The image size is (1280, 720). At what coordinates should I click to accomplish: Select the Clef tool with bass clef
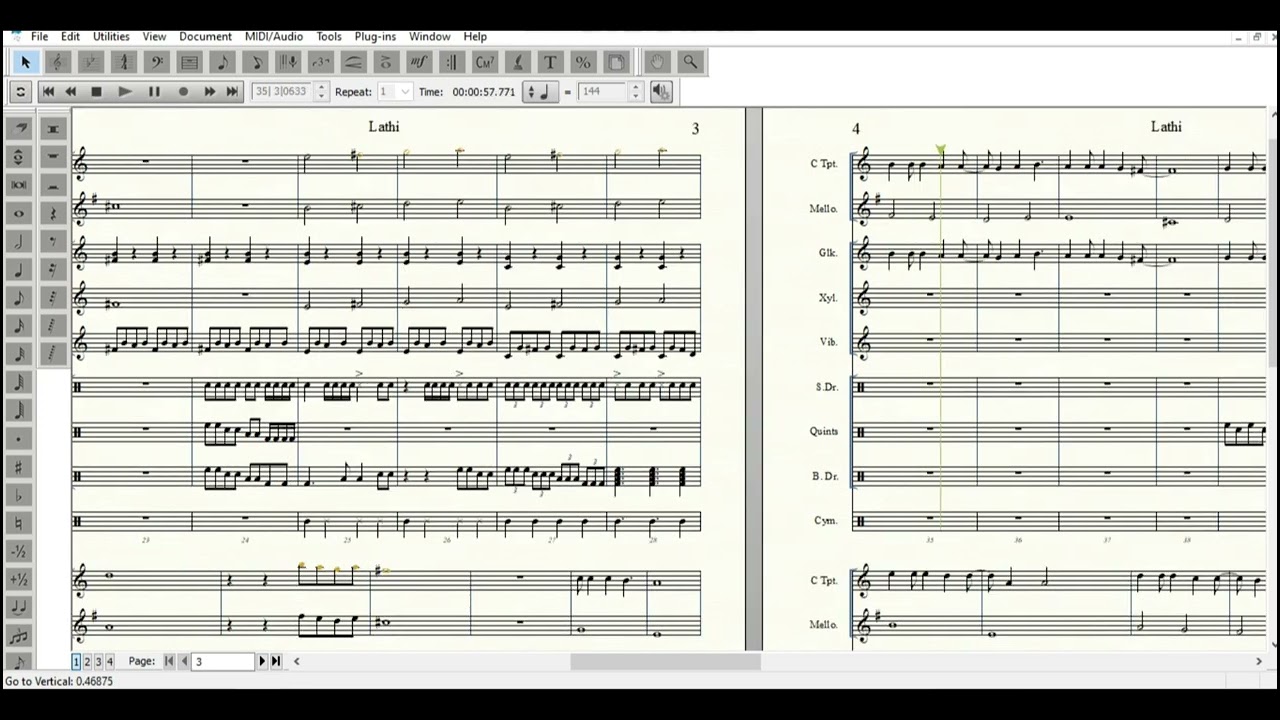tap(156, 62)
